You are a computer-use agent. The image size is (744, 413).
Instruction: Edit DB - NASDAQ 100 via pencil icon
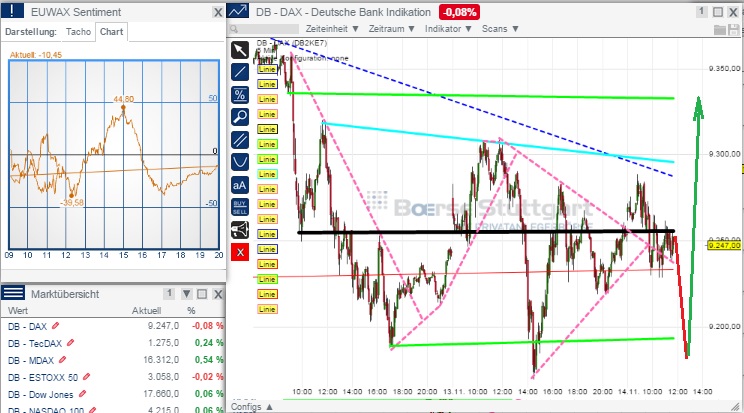93,409
